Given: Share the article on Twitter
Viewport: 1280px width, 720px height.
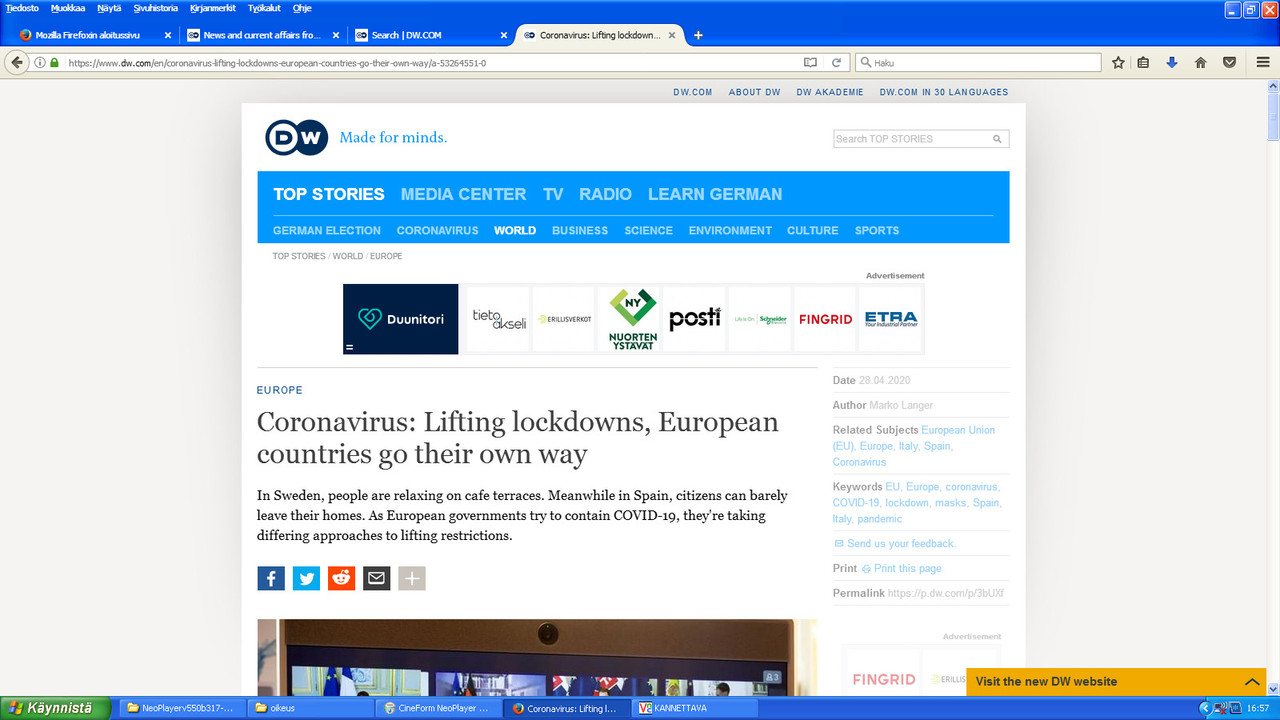Looking at the screenshot, I should pyautogui.click(x=306, y=578).
